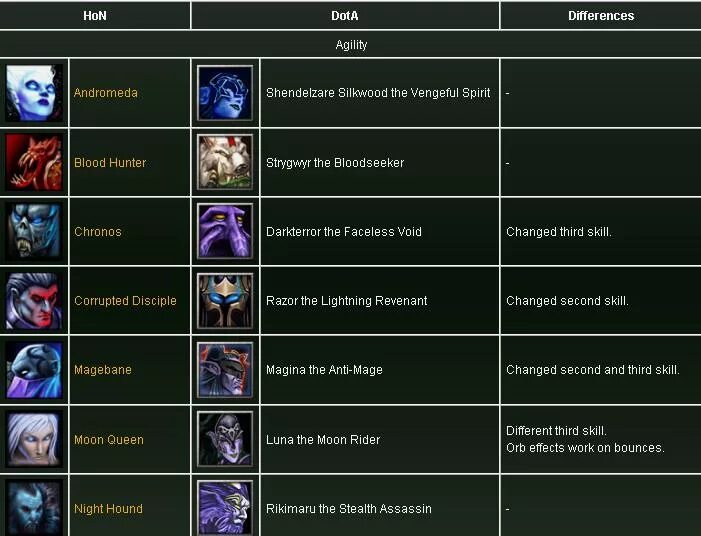Select the Luna Moon Rider icon
This screenshot has width=701, height=536.
click(x=225, y=439)
